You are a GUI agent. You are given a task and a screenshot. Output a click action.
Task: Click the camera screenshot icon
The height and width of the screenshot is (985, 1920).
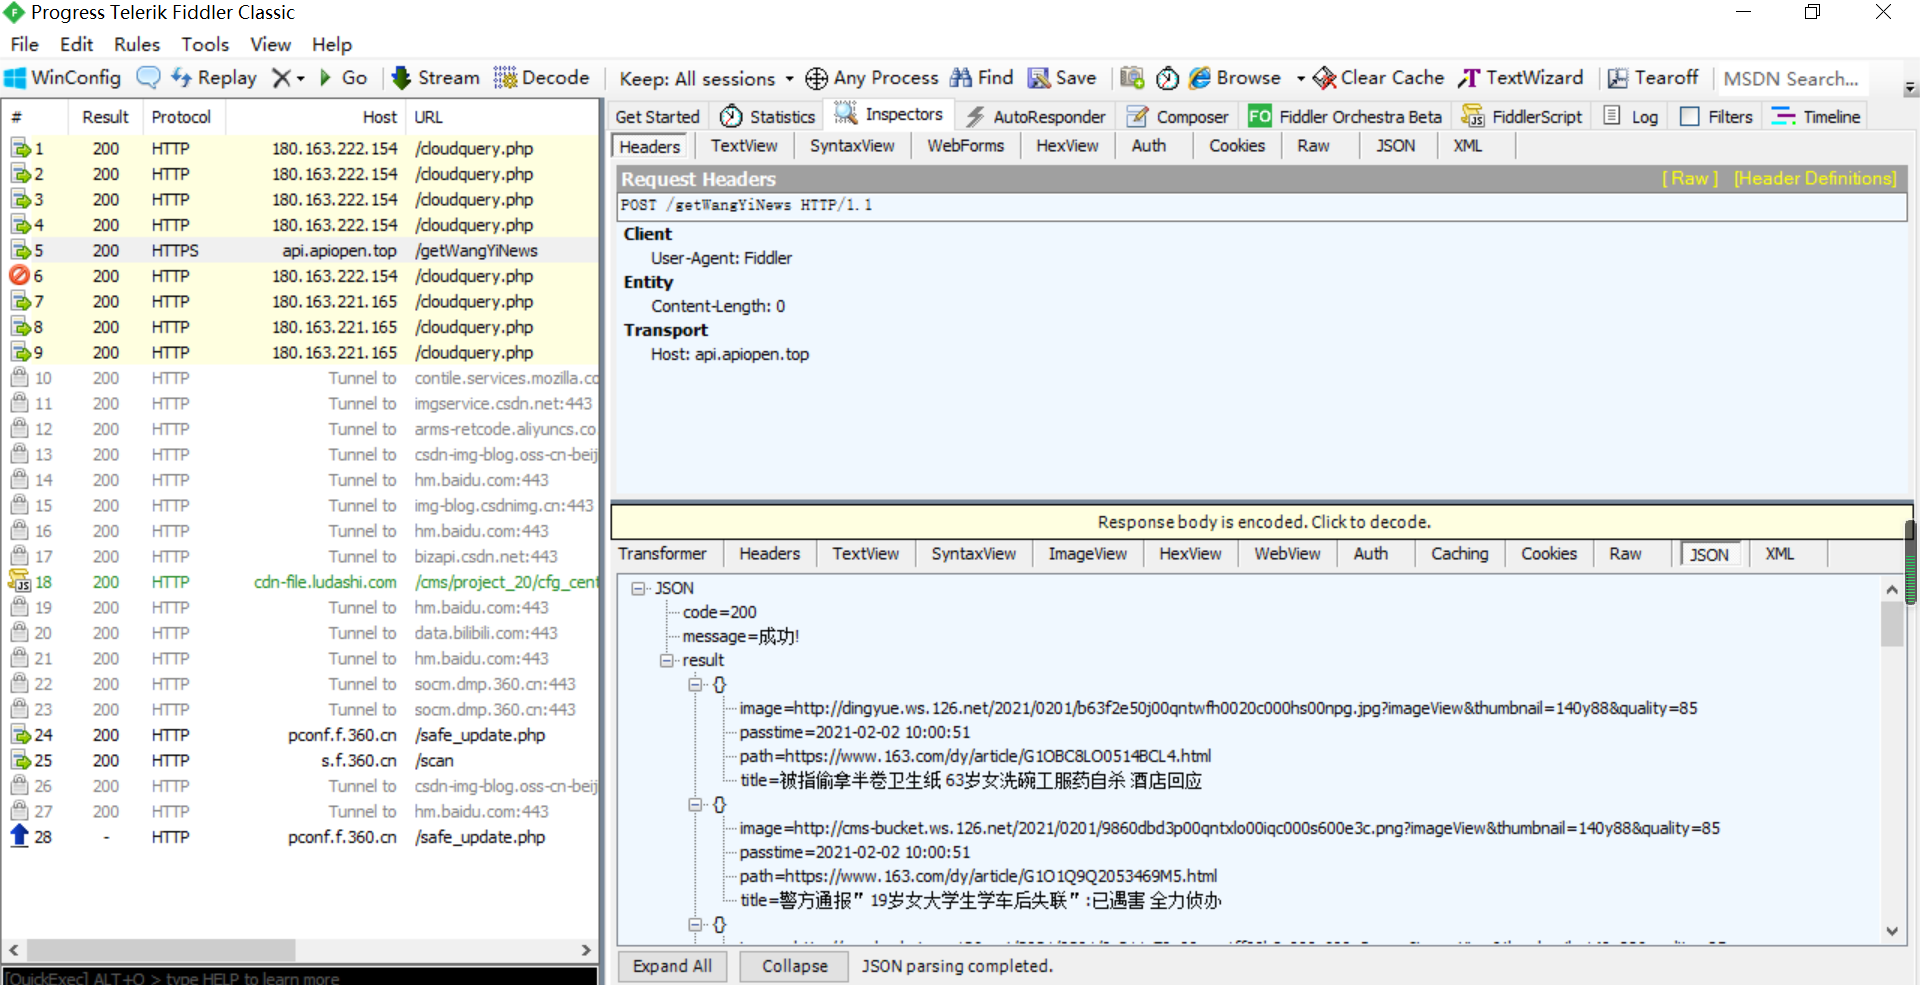pyautogui.click(x=1132, y=78)
